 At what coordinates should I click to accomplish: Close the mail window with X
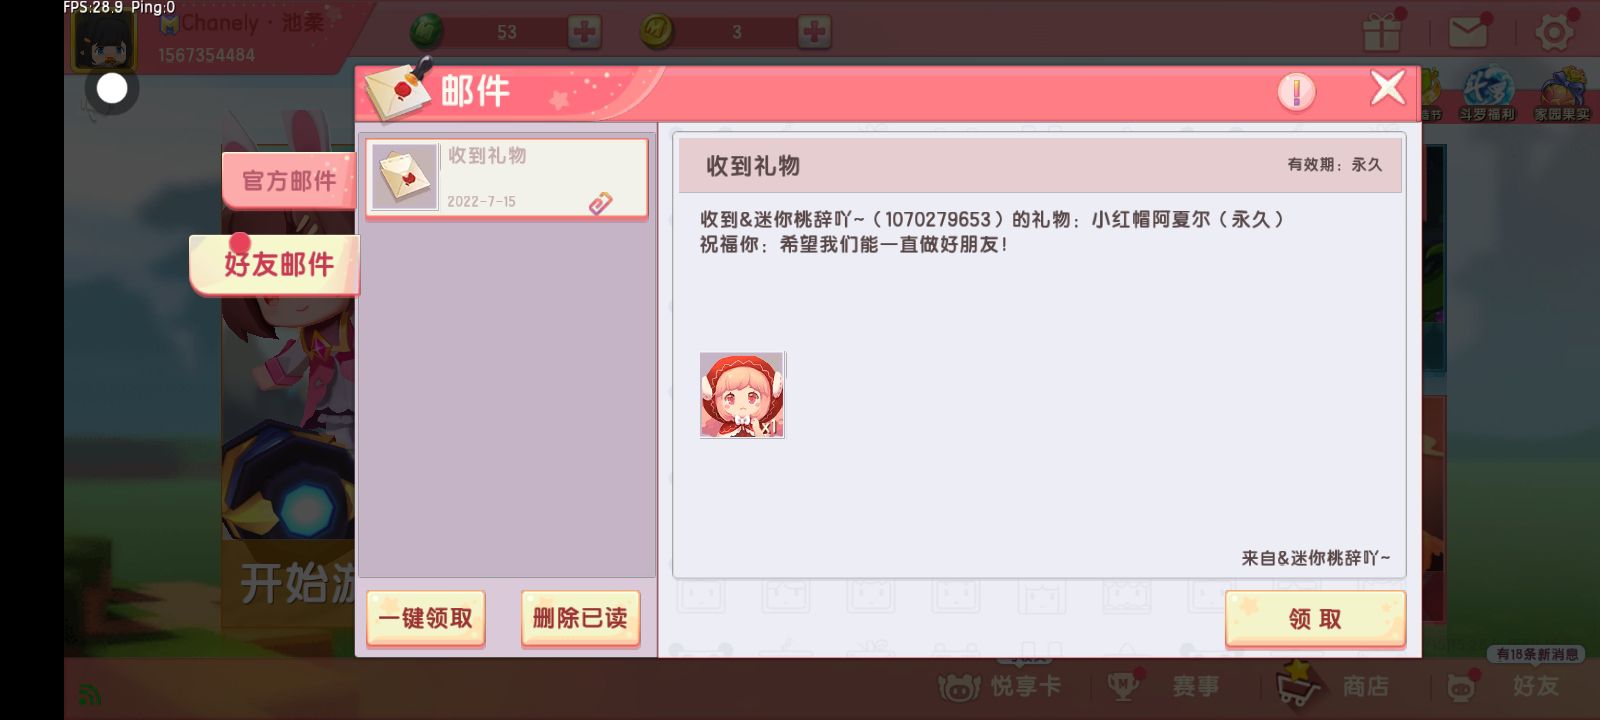point(1387,88)
